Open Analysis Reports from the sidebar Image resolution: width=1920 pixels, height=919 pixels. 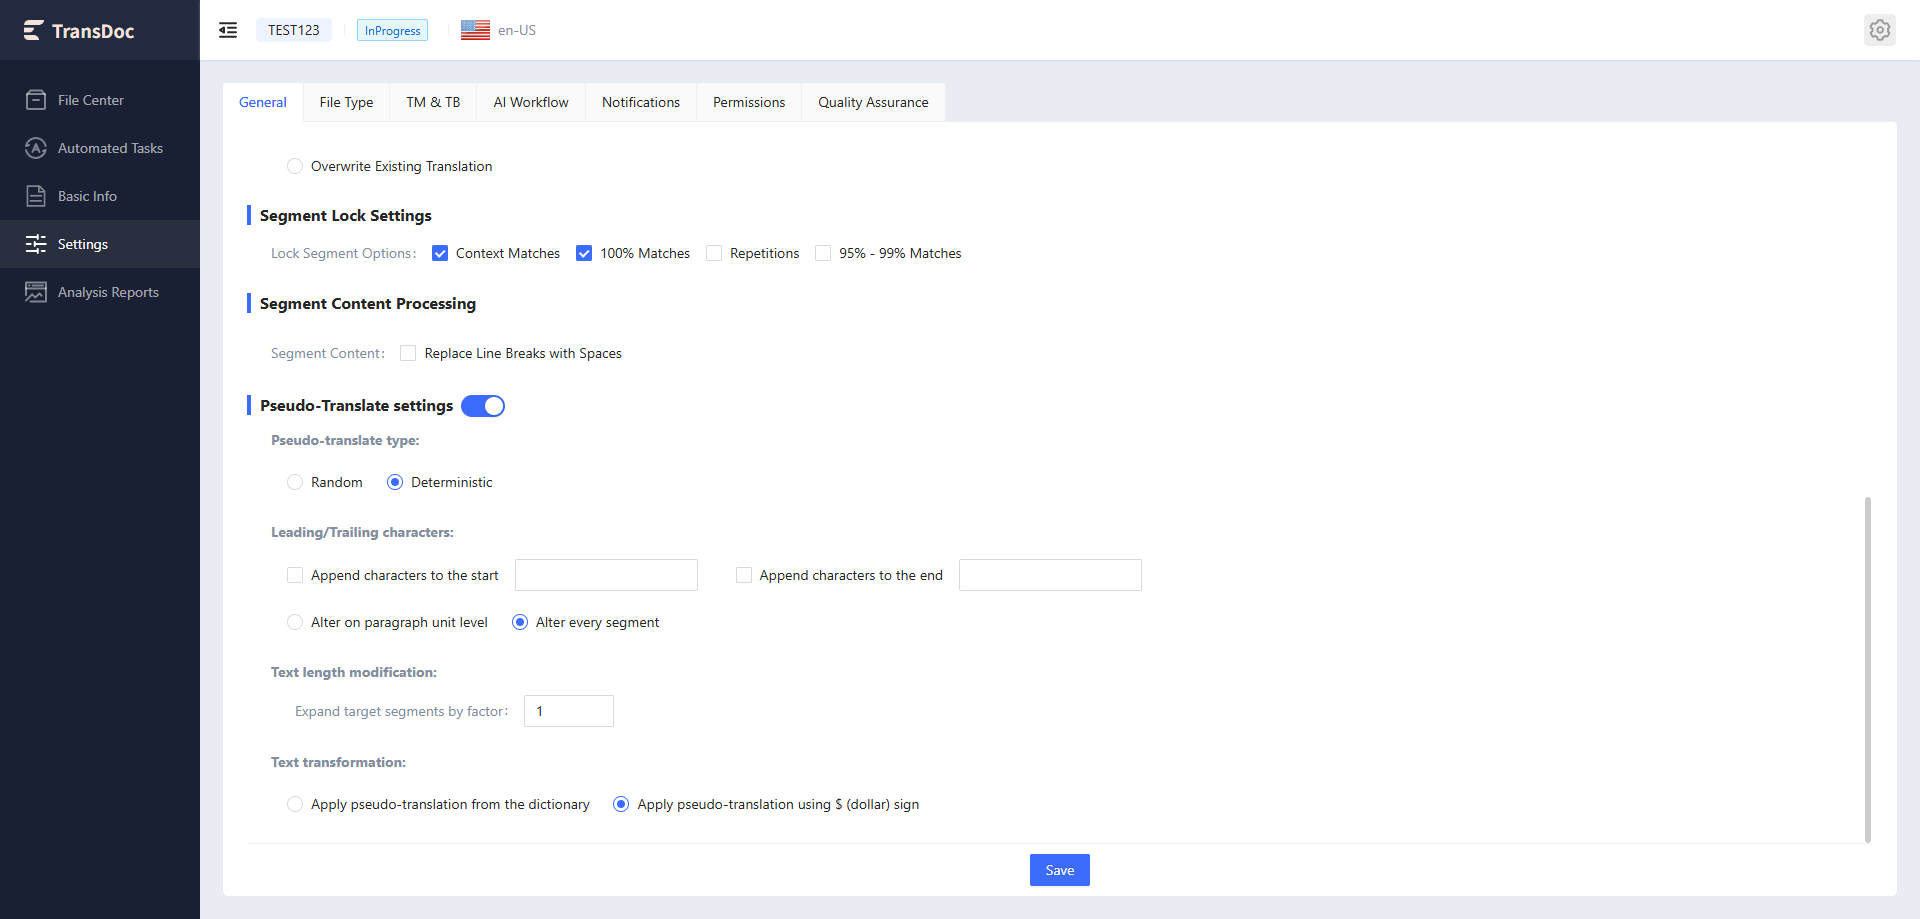100,292
